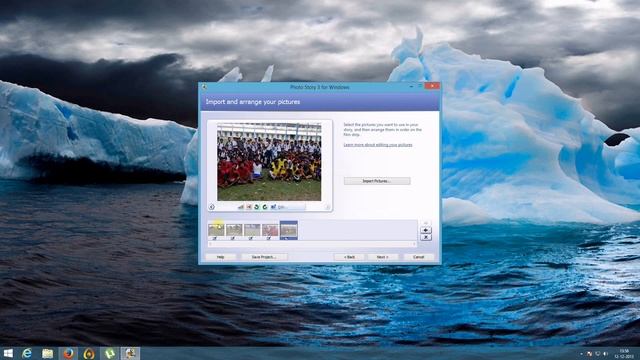Open Learn more about editing your pictures link
640x360 pixels.
click(378, 145)
